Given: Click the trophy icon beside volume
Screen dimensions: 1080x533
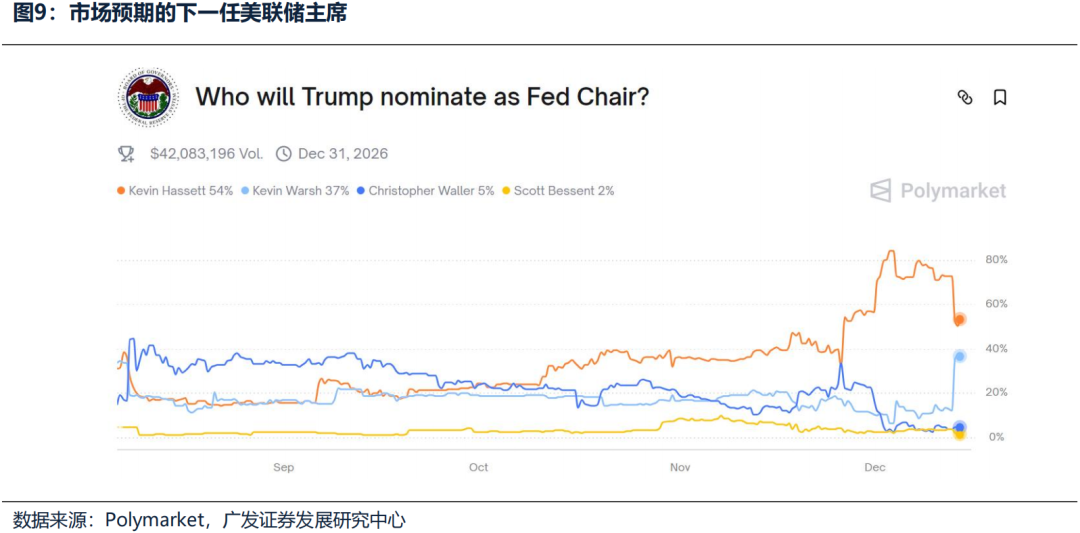Looking at the screenshot, I should [126, 154].
